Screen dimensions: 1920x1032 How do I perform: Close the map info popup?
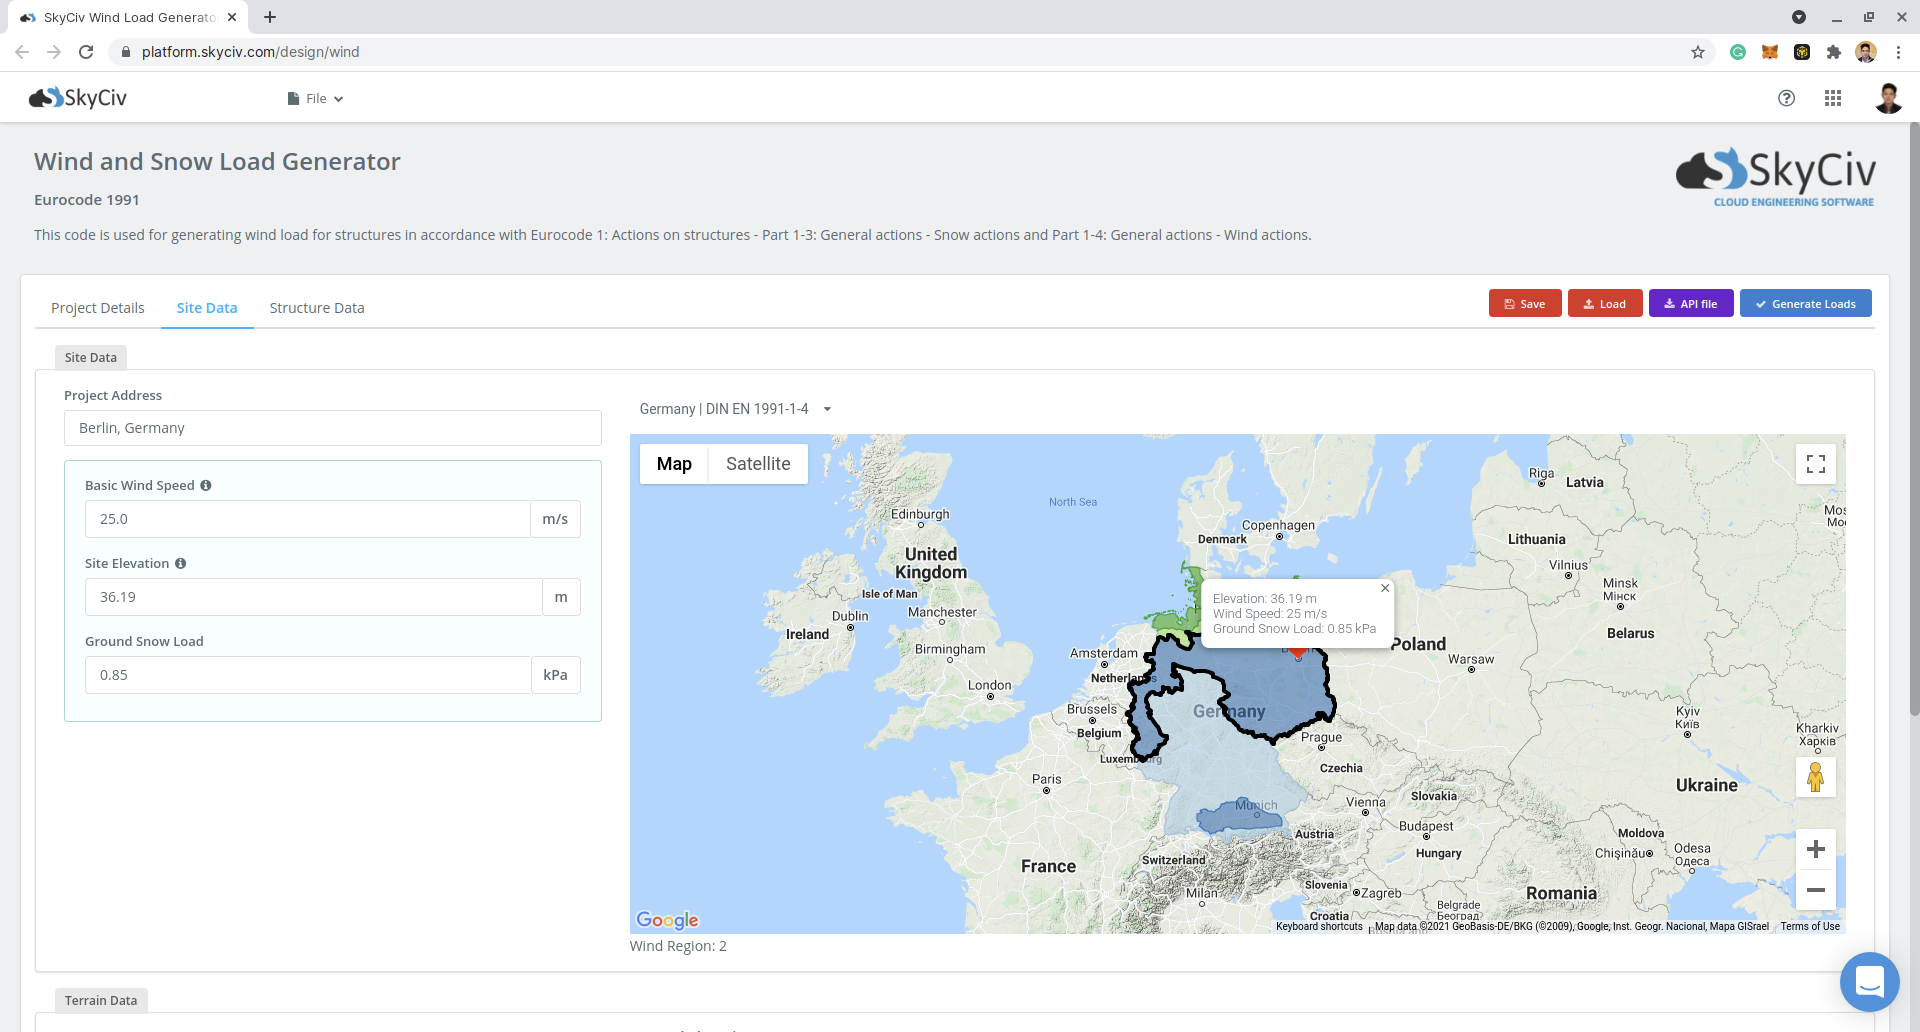tap(1385, 588)
